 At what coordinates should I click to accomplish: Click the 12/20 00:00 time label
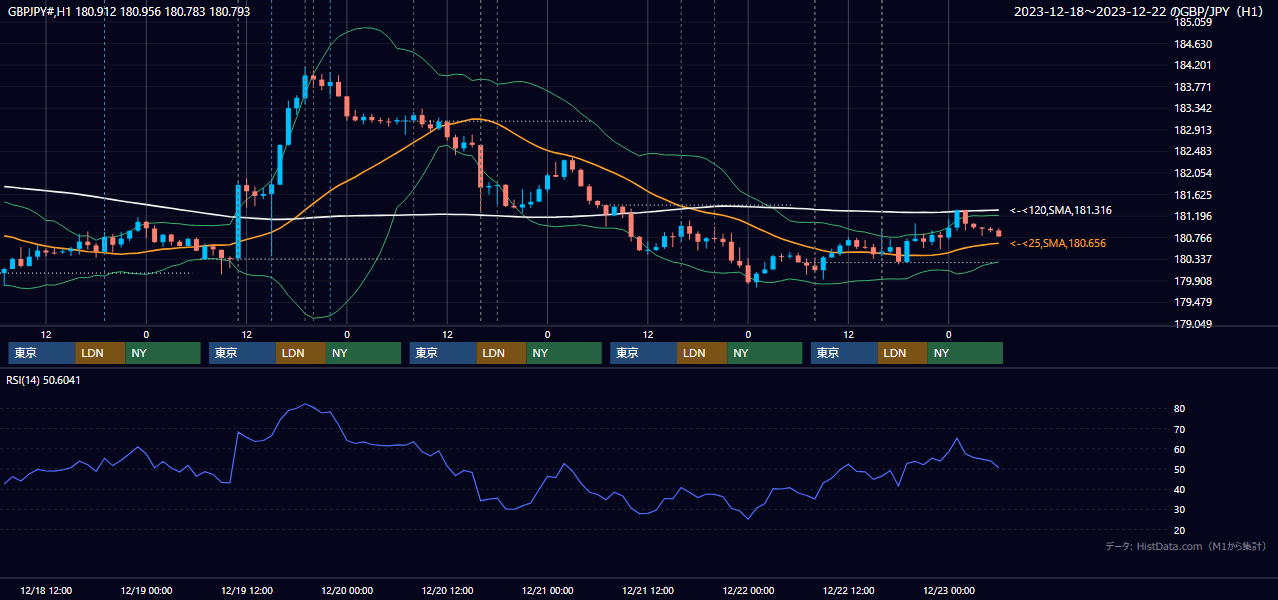347,590
